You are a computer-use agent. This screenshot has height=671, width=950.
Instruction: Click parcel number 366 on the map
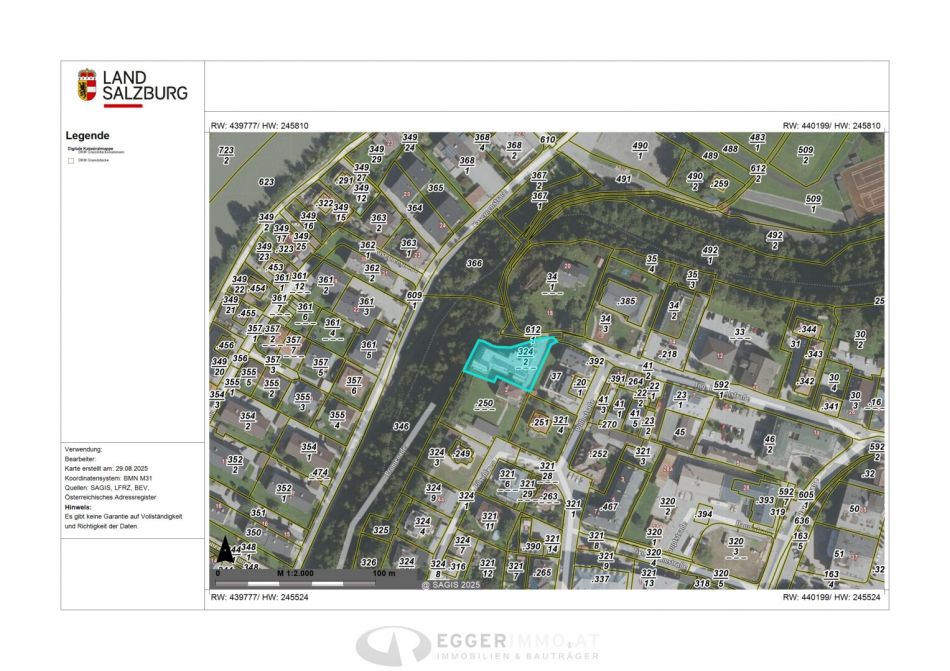pyautogui.click(x=474, y=264)
